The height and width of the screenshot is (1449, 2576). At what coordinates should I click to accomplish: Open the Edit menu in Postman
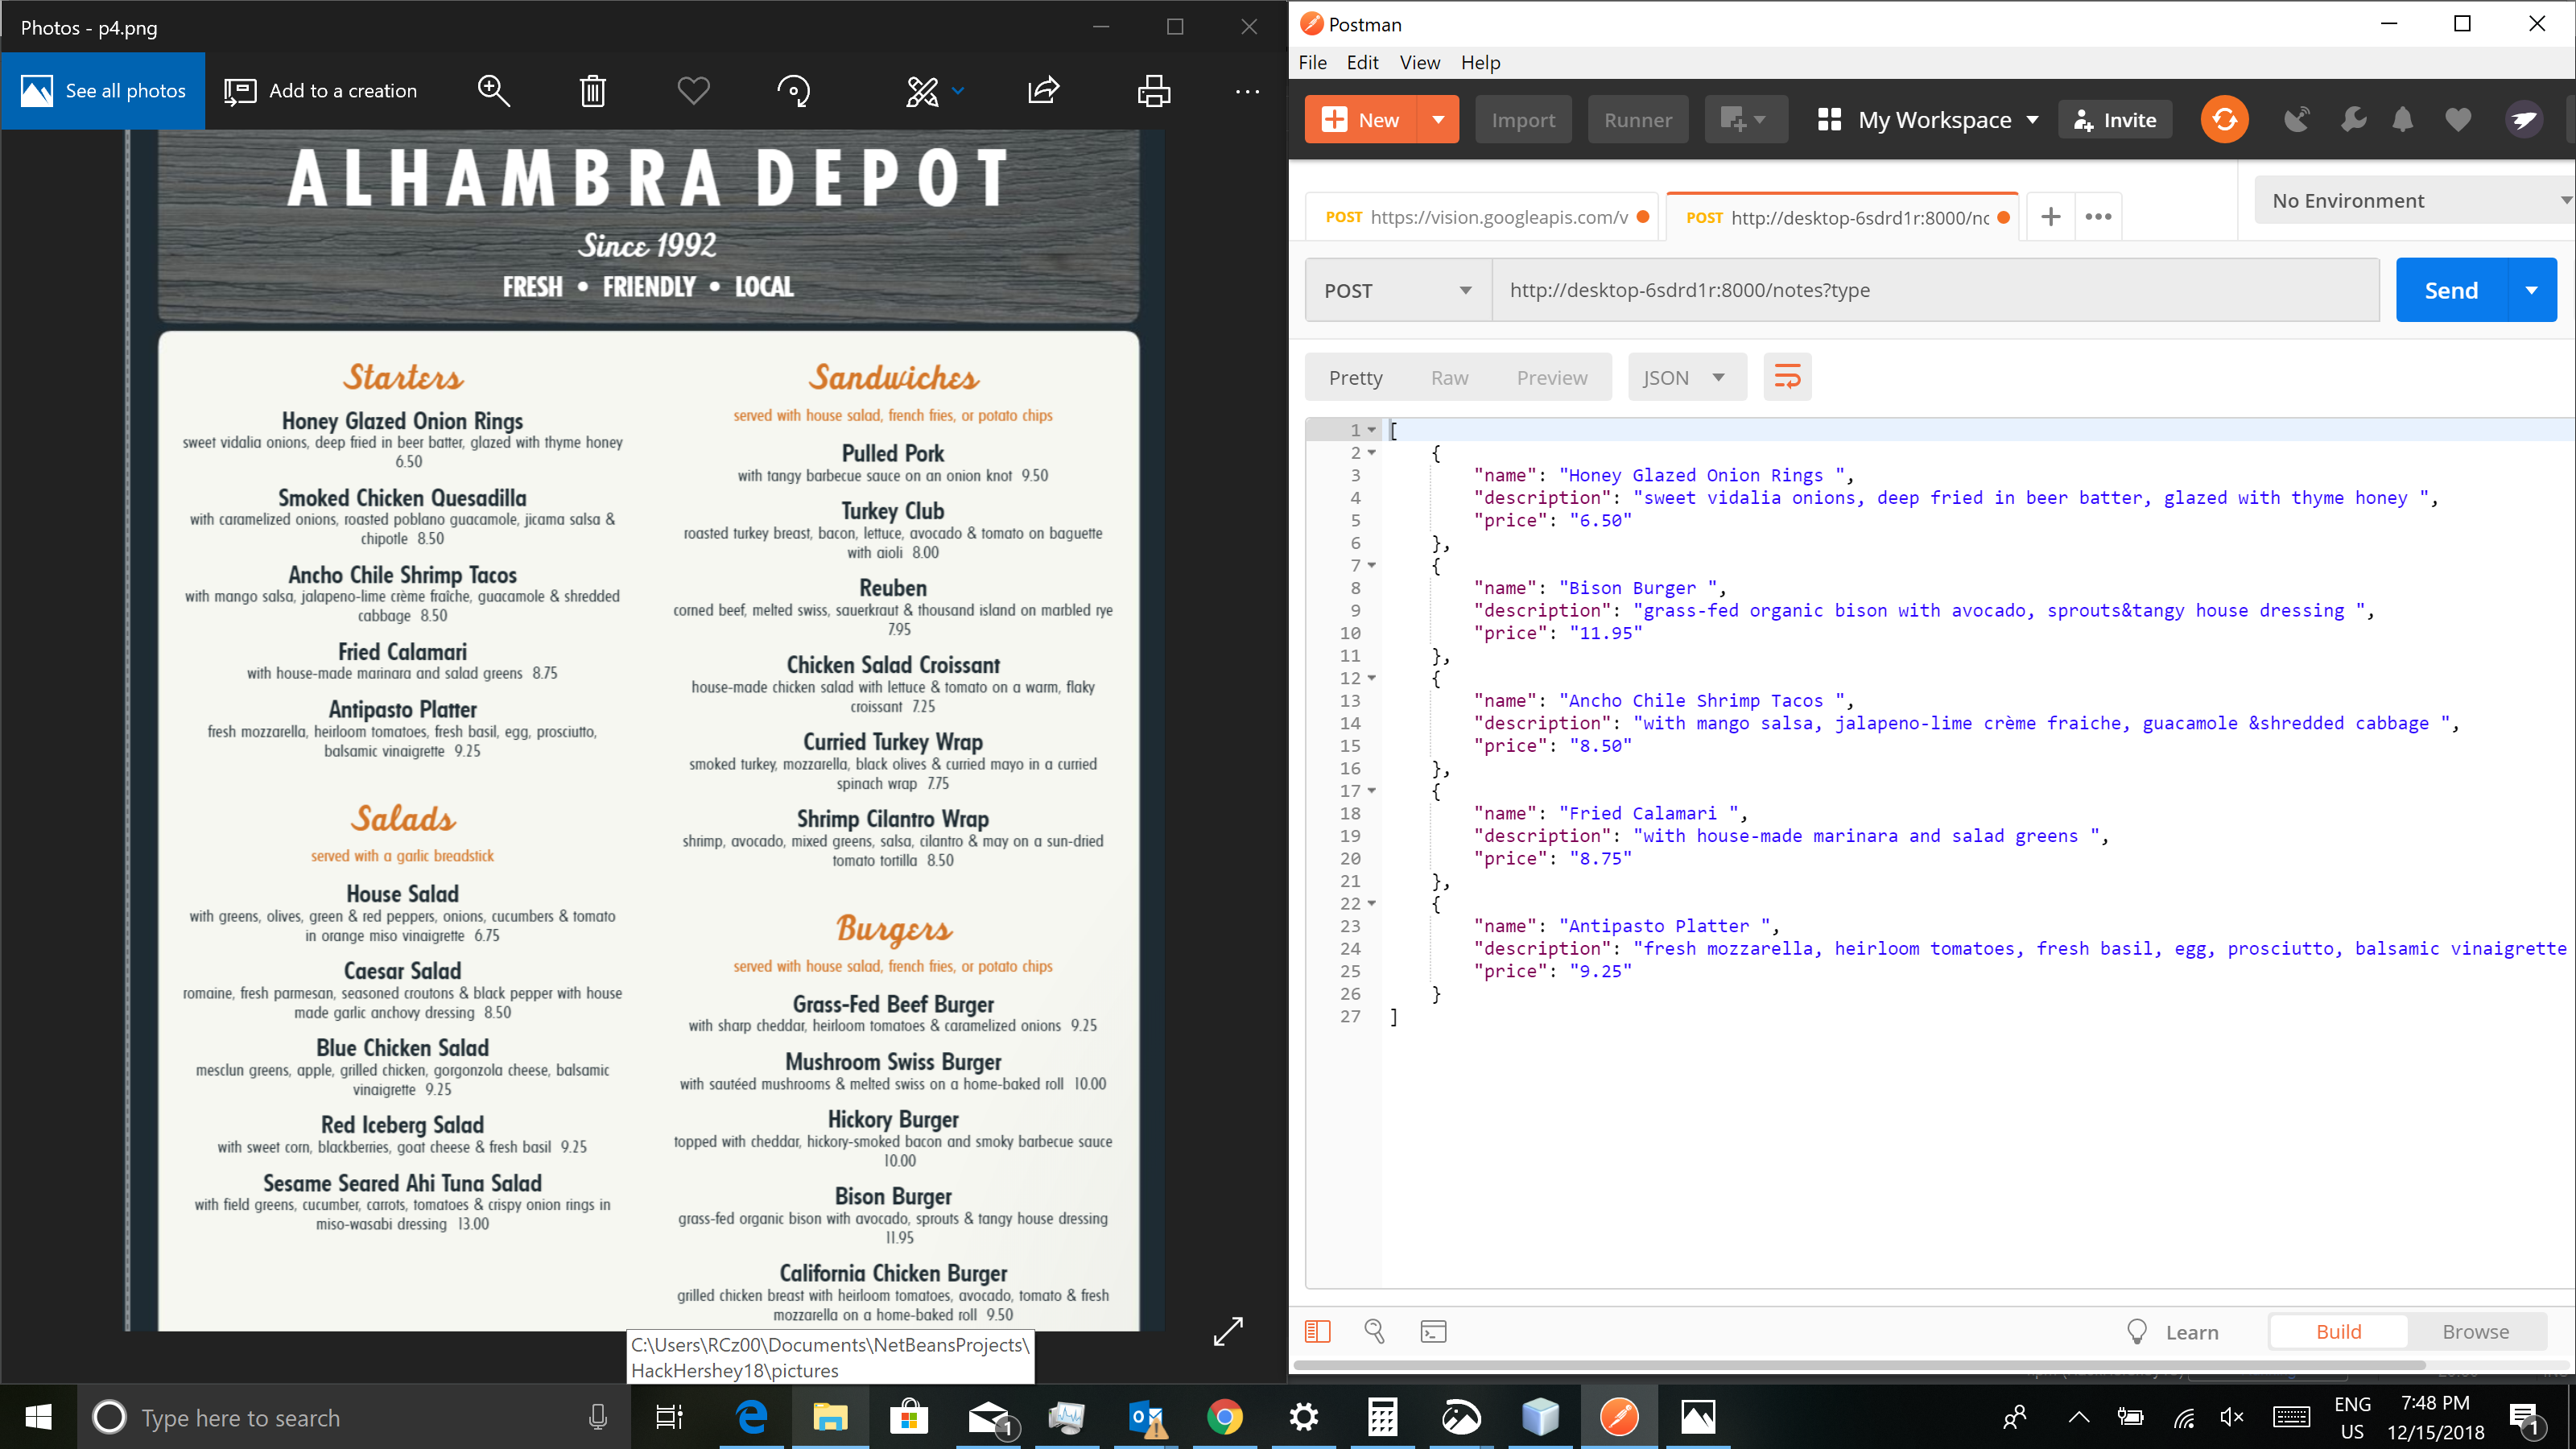1361,62
